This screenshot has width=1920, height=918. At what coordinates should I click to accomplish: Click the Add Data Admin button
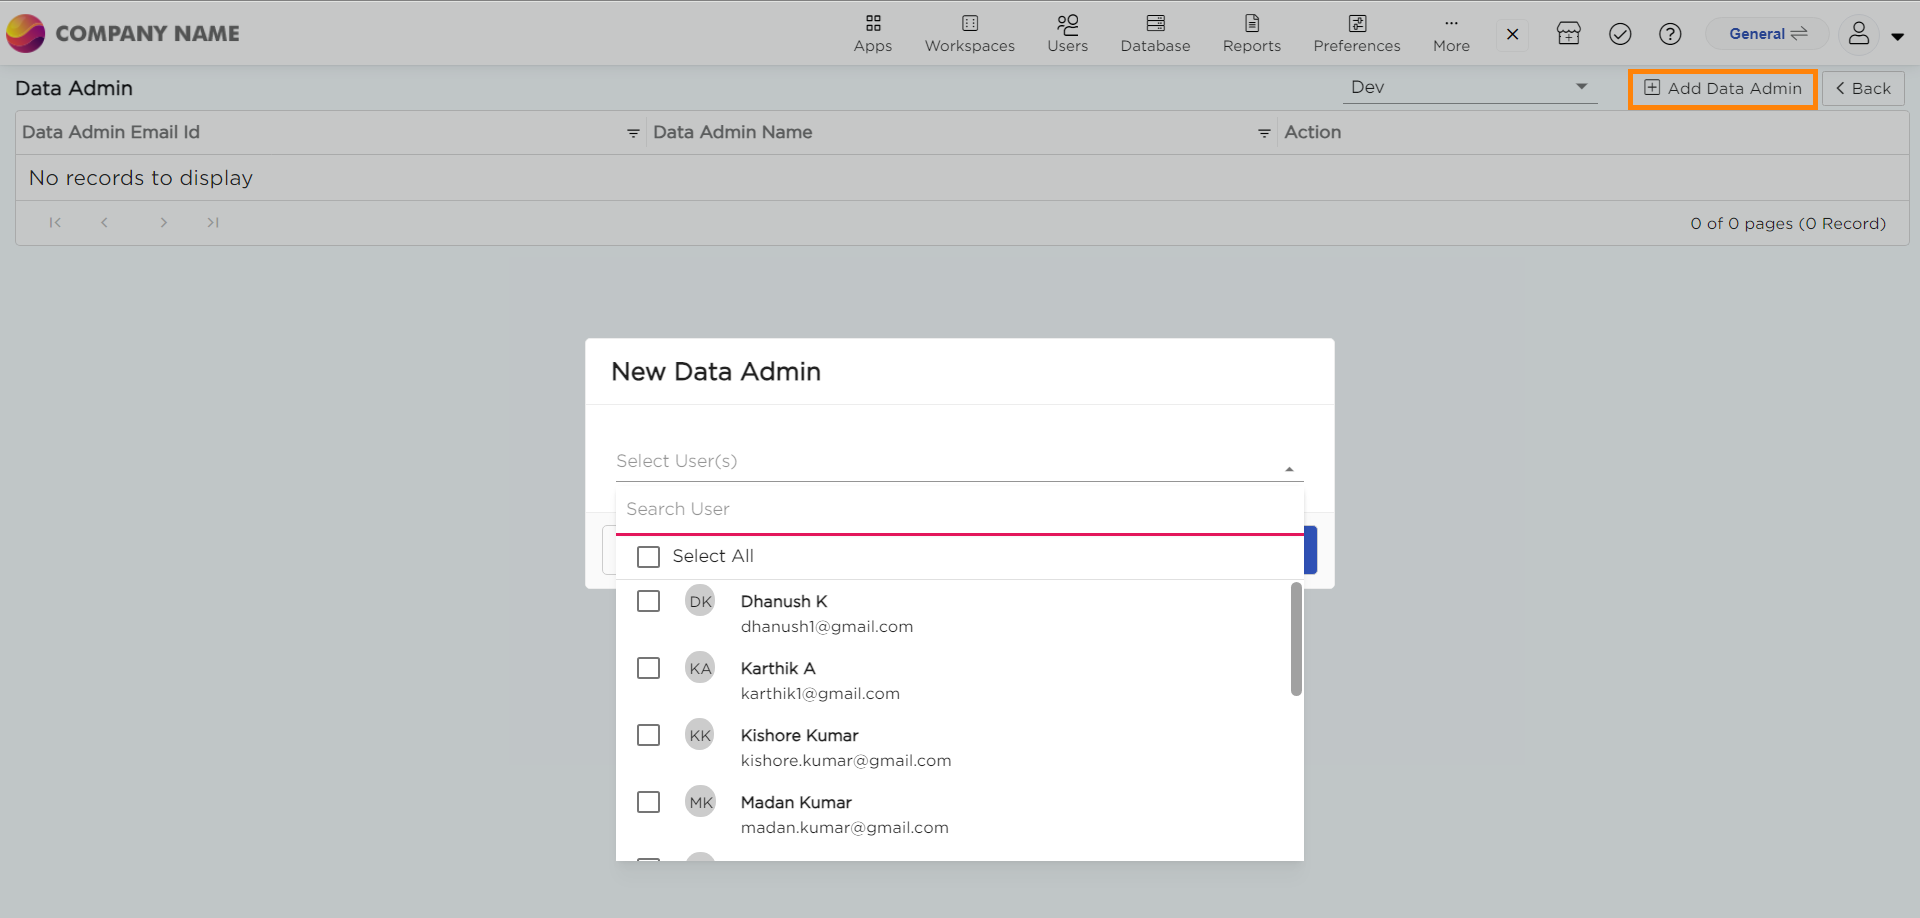point(1722,89)
